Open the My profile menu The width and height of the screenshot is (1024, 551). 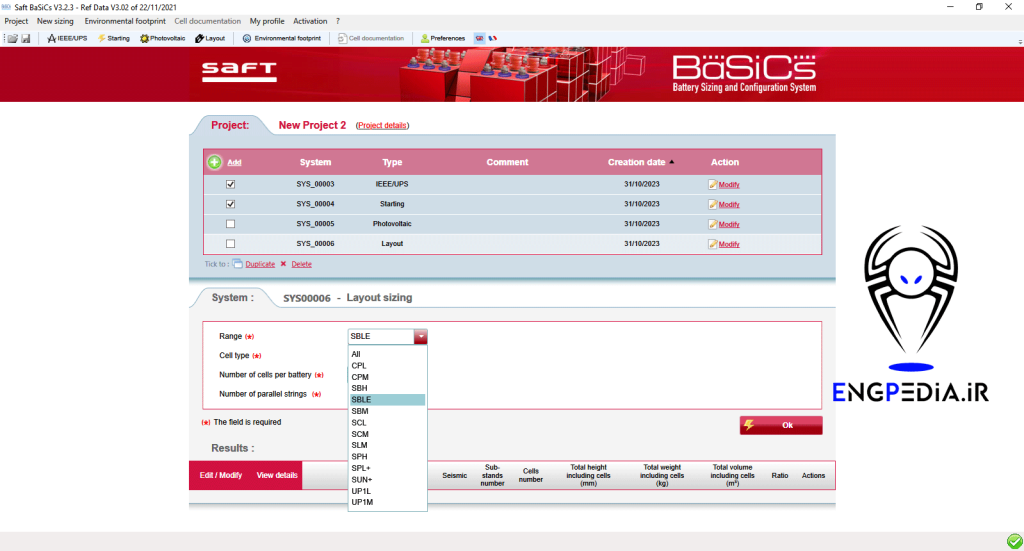coord(267,21)
